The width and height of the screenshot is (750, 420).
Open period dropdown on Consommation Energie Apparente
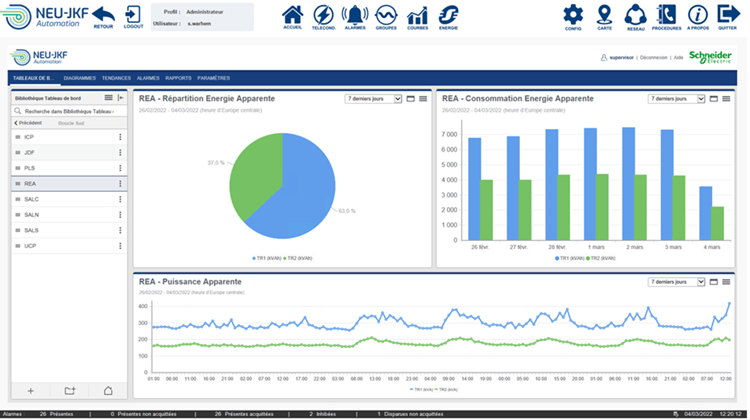(x=676, y=99)
